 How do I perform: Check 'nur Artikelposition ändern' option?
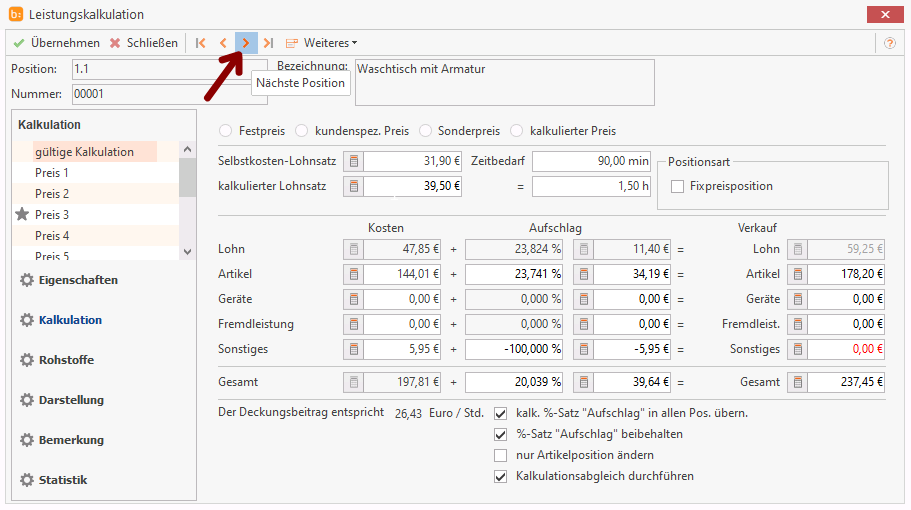[501, 455]
